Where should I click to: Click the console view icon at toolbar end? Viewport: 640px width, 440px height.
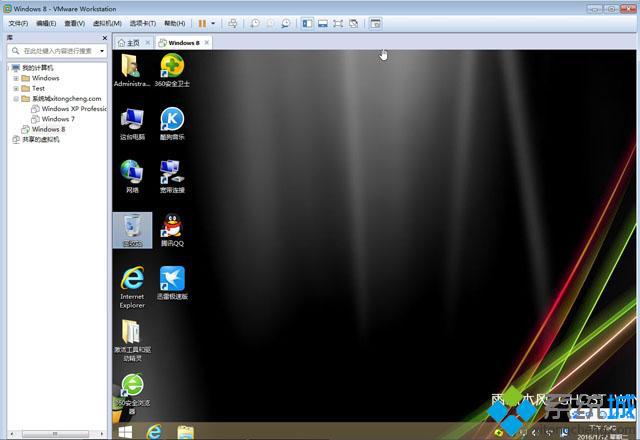click(x=375, y=24)
